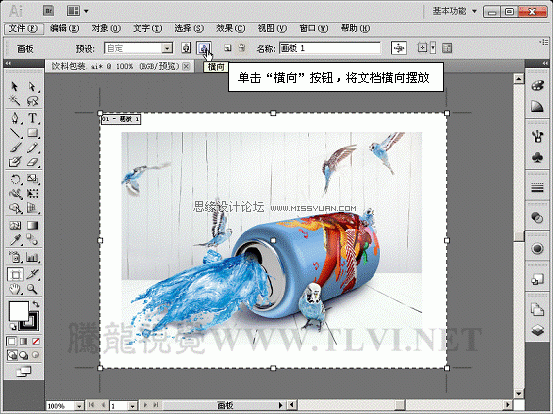The width and height of the screenshot is (553, 414).
Task: Open the Arrange Documents dropdown
Action: (x=77, y=11)
